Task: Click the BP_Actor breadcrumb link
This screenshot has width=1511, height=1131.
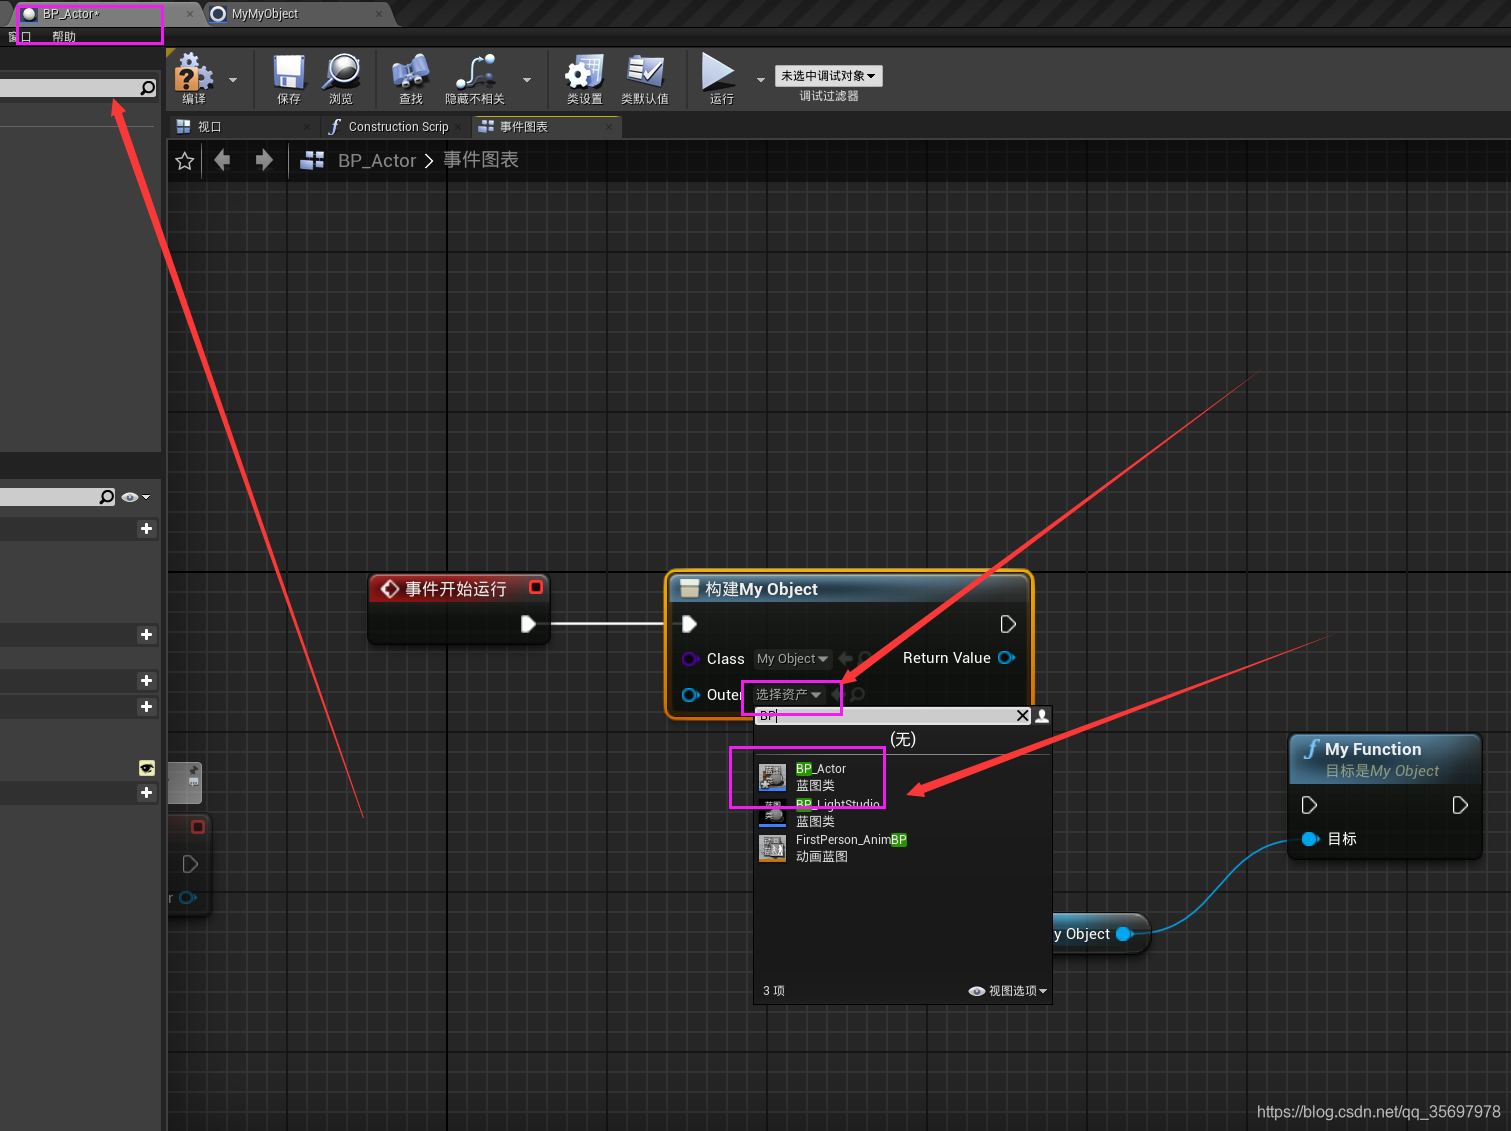Action: tap(377, 160)
